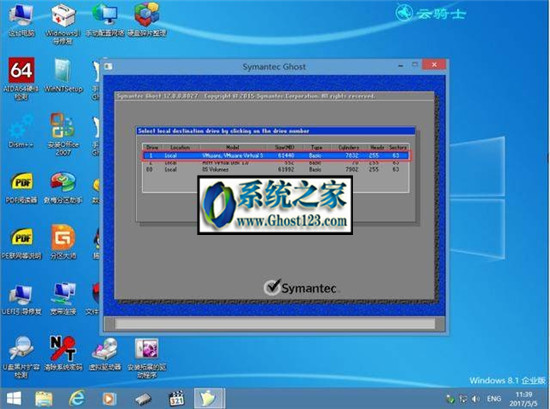Maximize the Symantec Ghost window
This screenshot has height=409, width=550.
tap(415, 65)
